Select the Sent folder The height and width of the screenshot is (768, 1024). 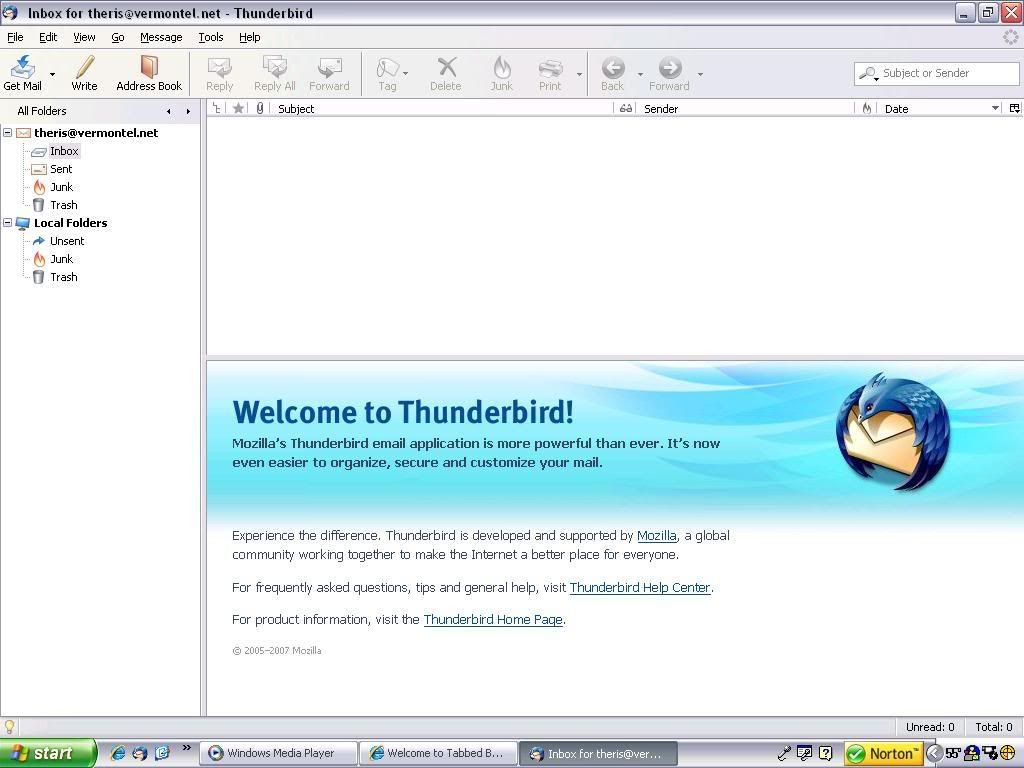[x=61, y=169]
